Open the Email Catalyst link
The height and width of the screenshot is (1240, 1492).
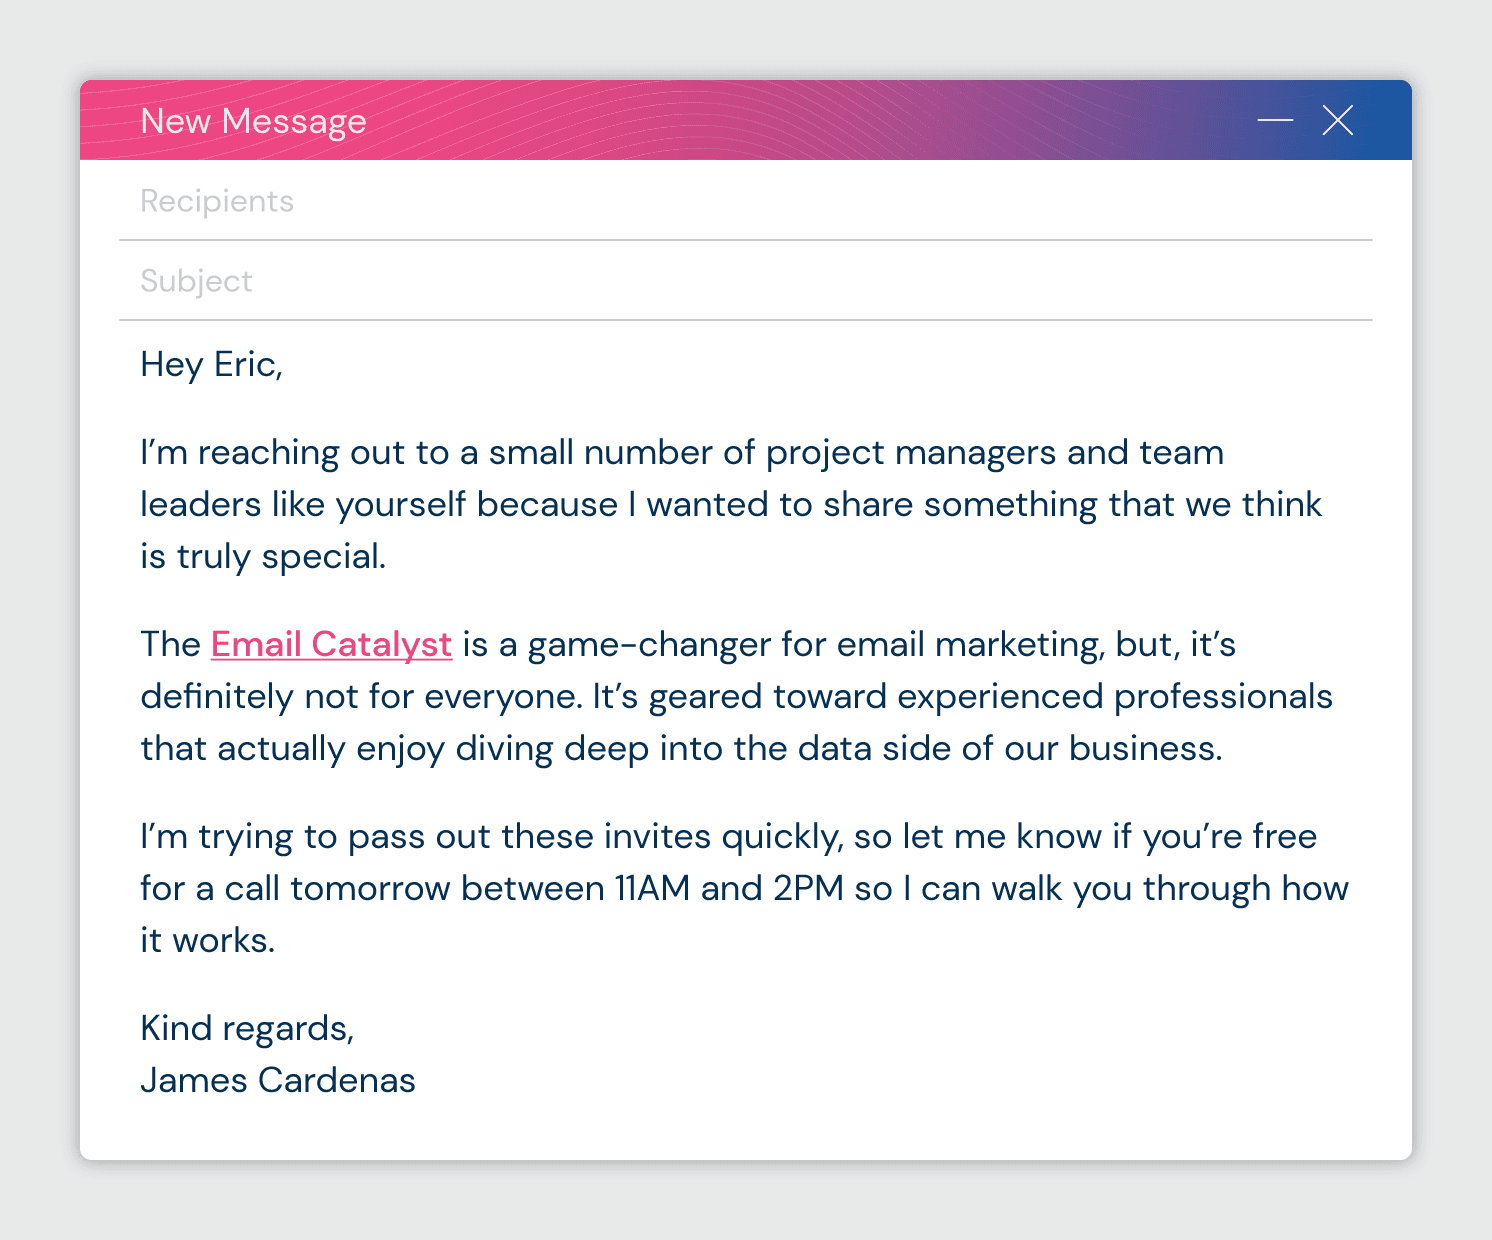331,645
